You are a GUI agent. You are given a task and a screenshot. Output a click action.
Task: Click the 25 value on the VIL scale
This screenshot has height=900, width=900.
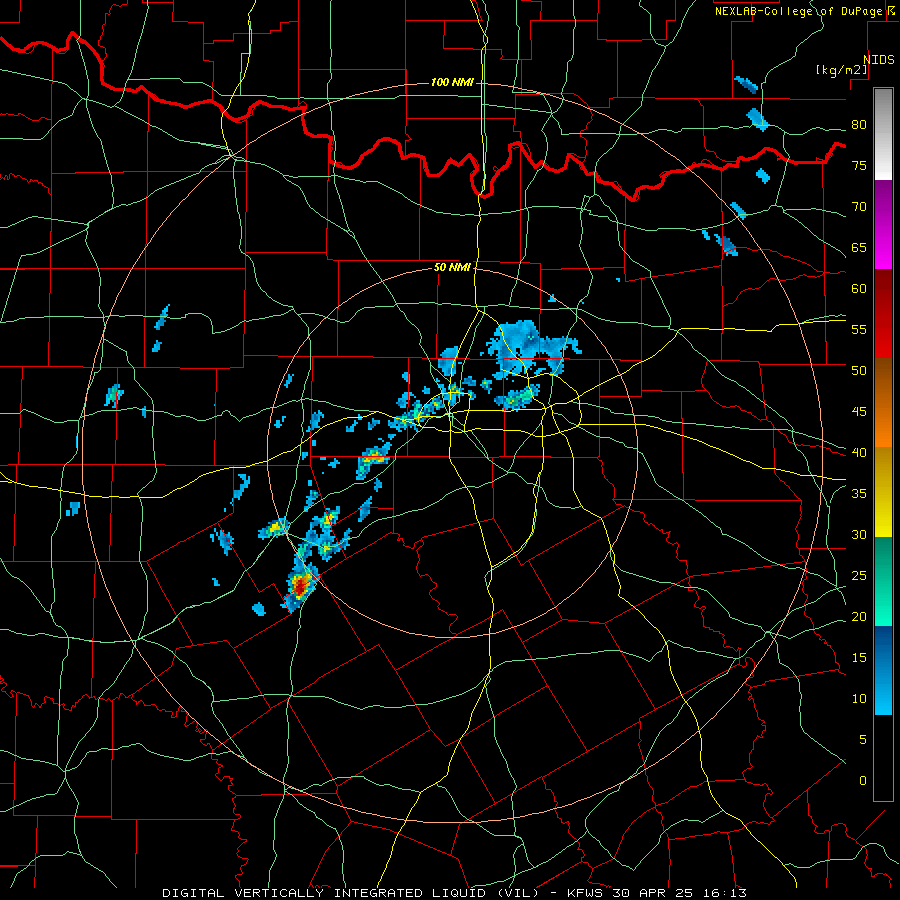tap(859, 576)
